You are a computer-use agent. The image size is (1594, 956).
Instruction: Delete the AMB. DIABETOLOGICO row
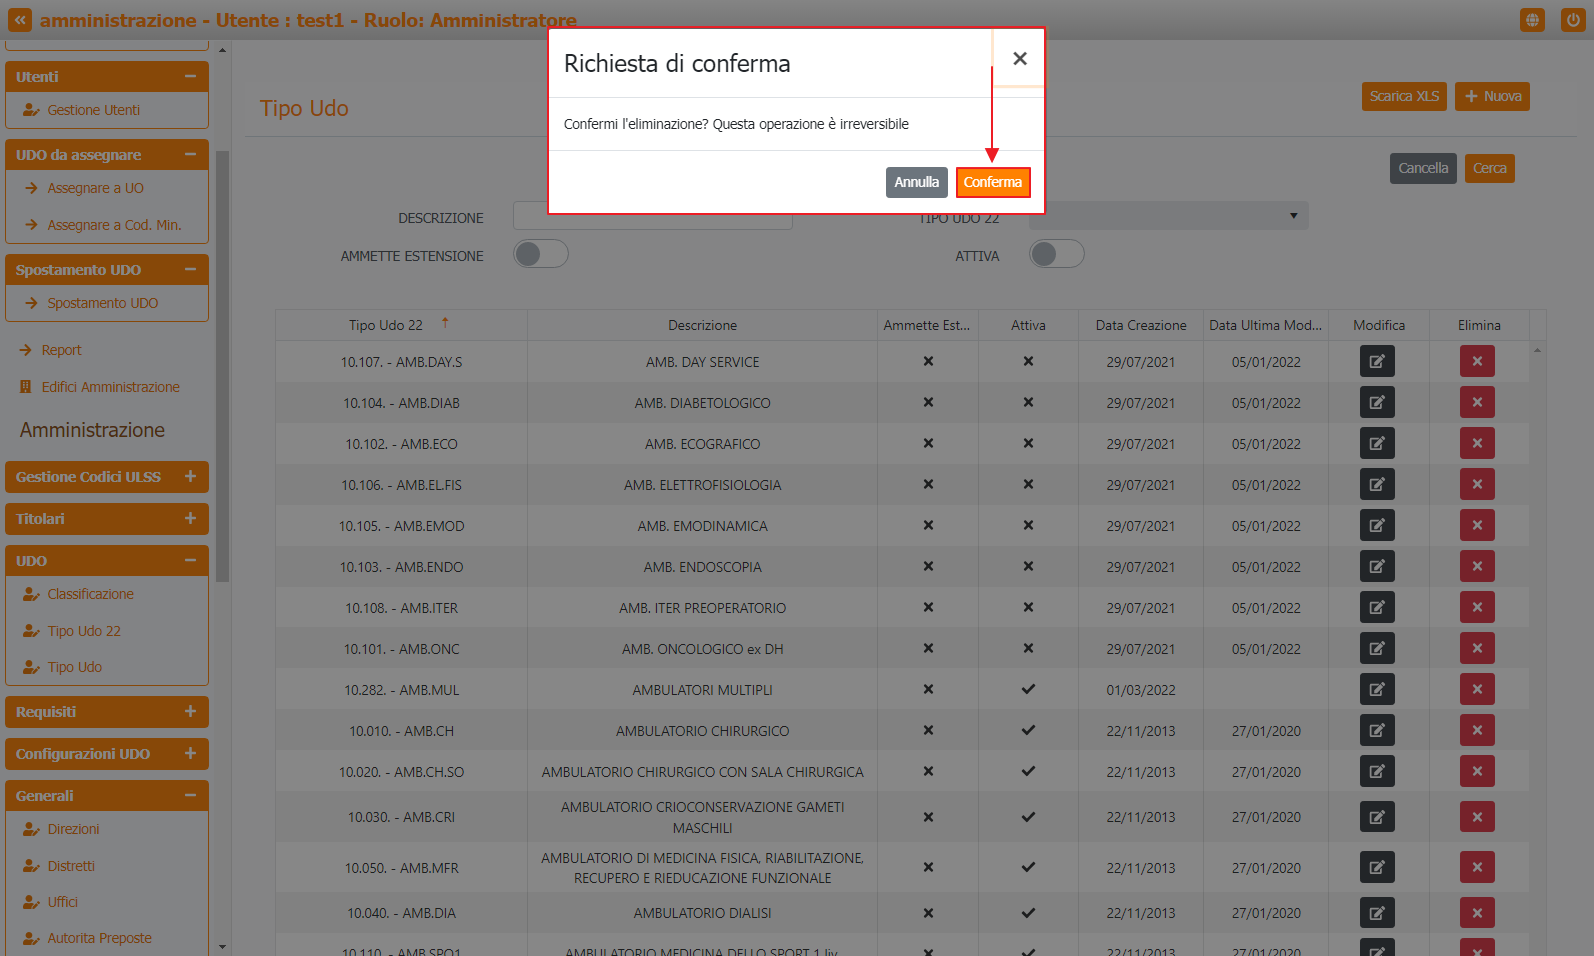(x=1477, y=402)
